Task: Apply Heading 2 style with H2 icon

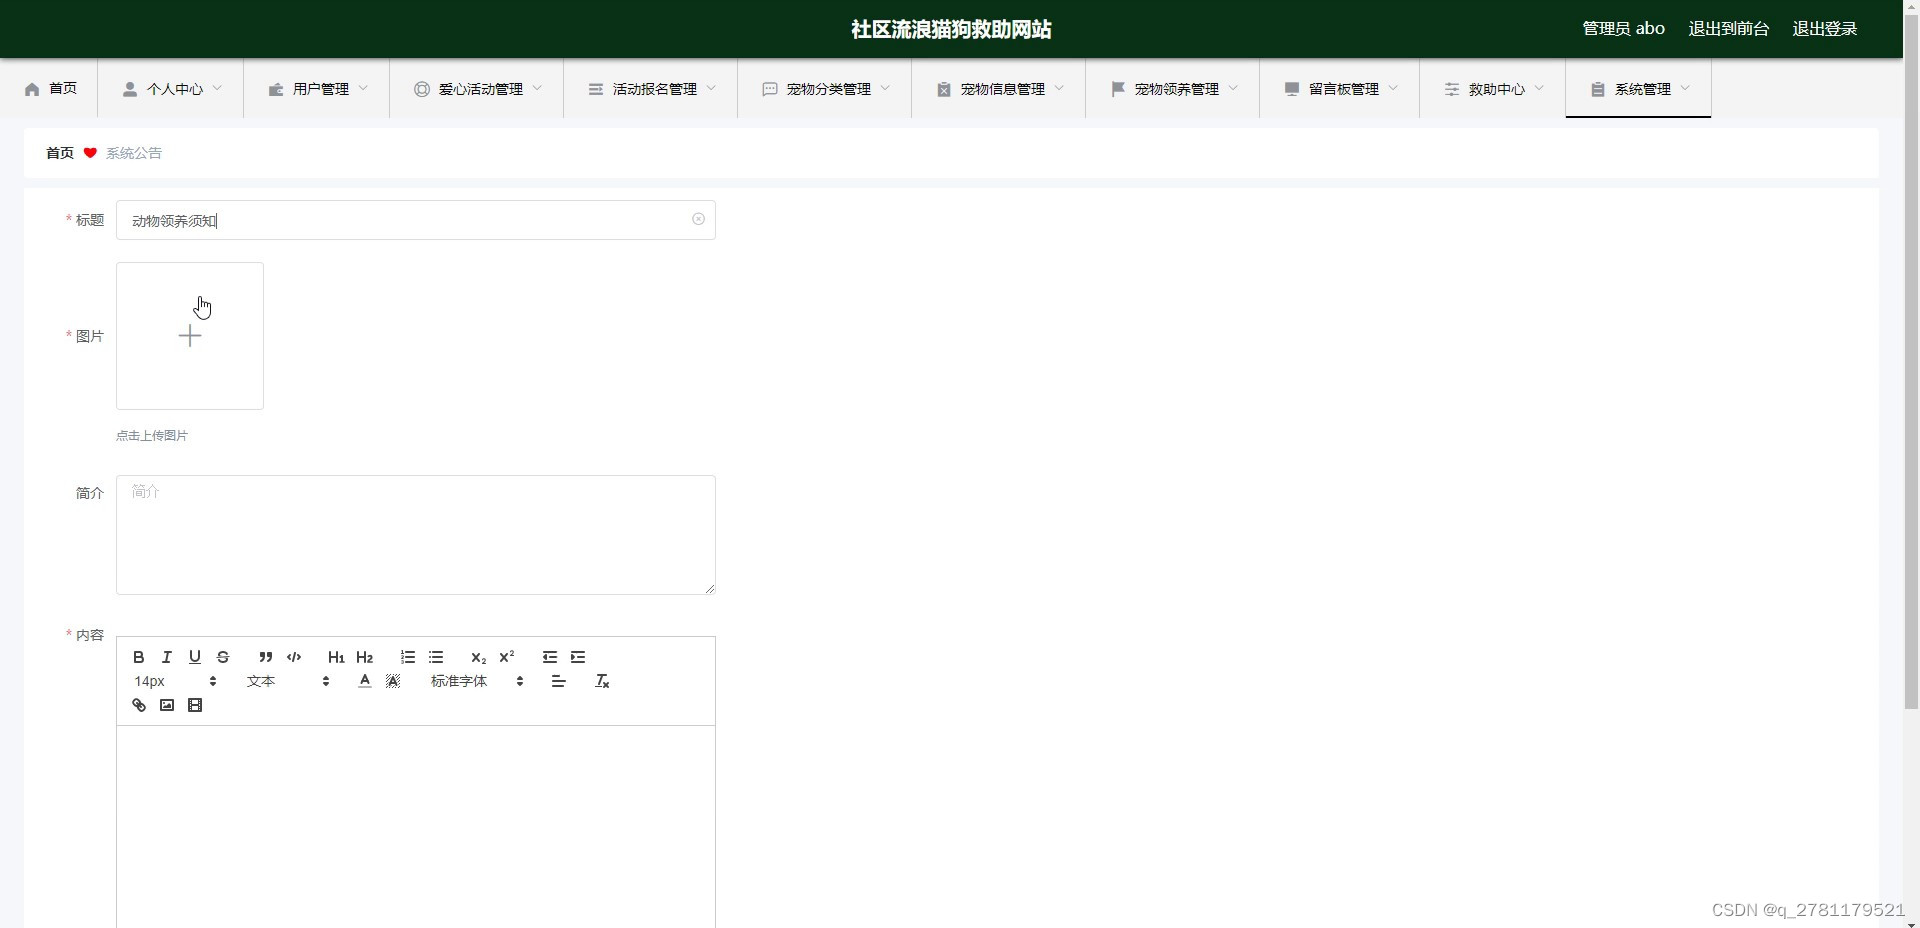Action: click(364, 657)
